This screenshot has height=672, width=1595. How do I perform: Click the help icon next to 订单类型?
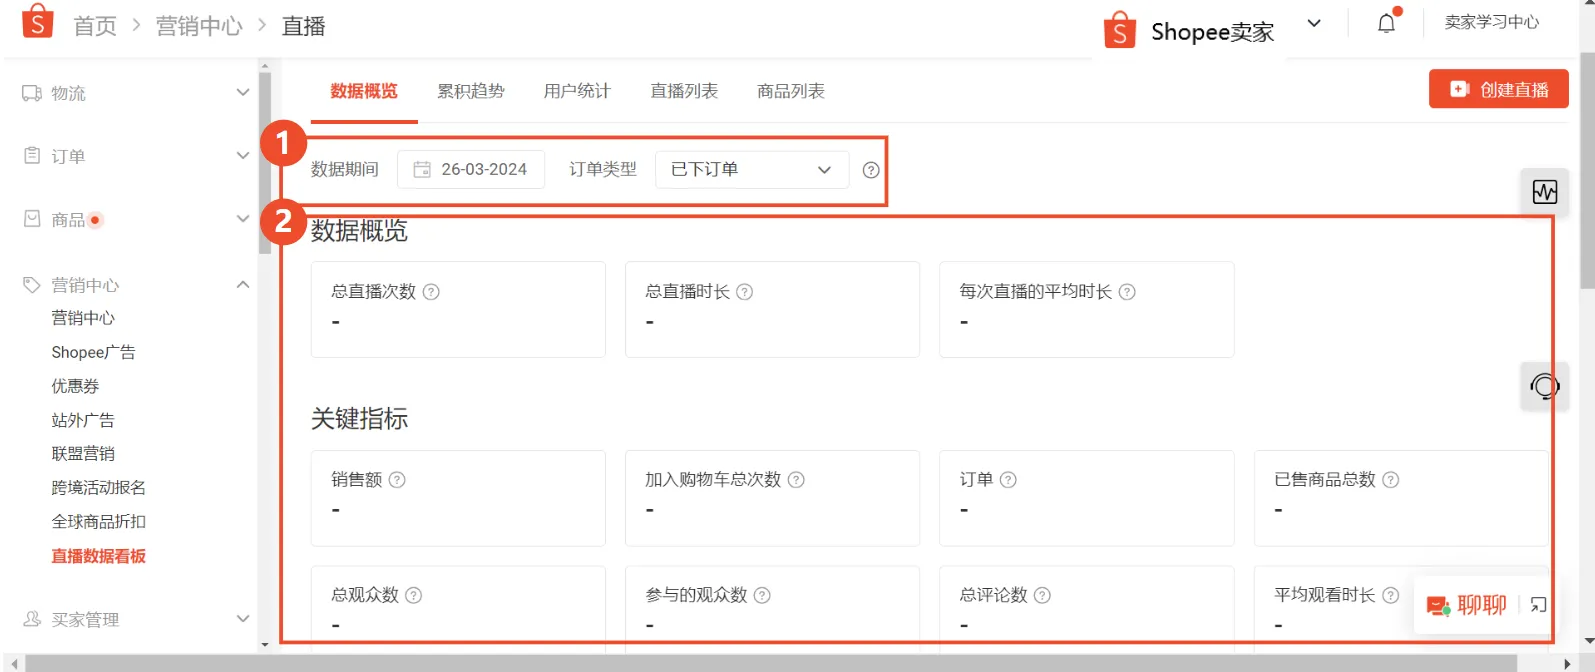(871, 170)
